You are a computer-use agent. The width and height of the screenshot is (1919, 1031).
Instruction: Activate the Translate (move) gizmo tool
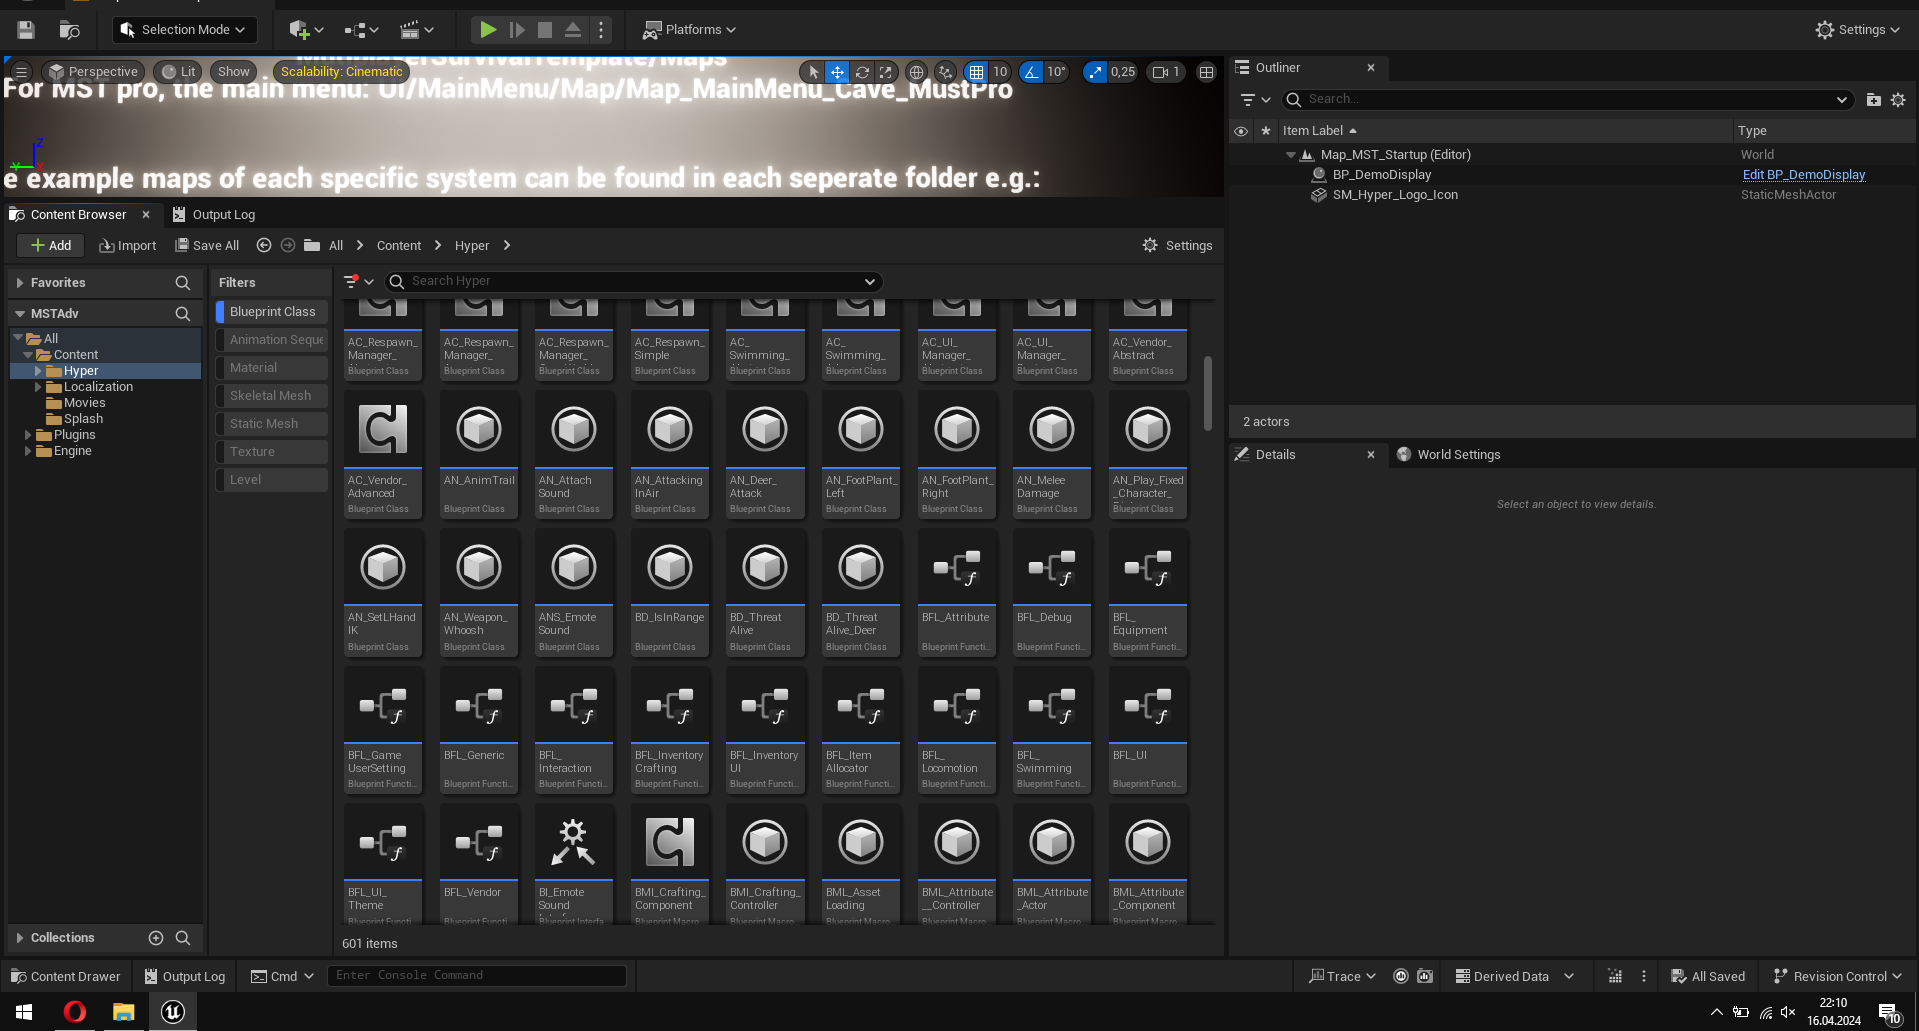pos(837,72)
